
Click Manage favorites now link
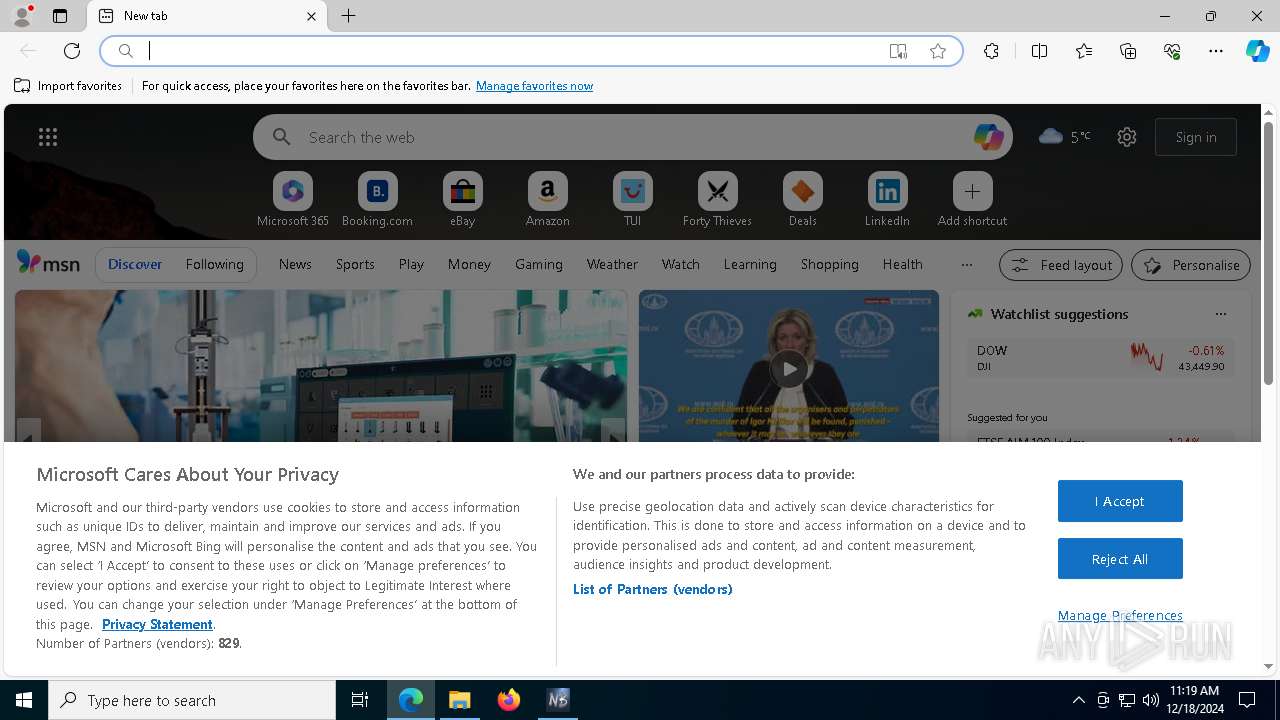point(534,86)
